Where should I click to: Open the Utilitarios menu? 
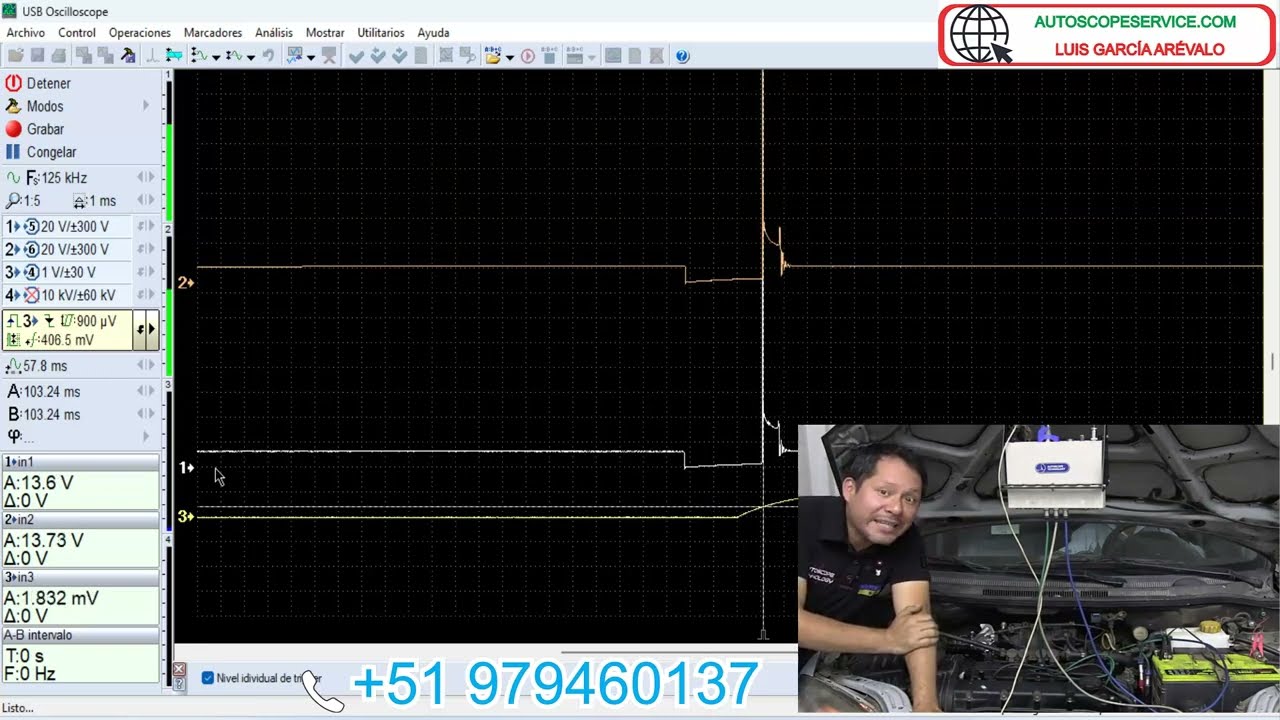[x=381, y=33]
